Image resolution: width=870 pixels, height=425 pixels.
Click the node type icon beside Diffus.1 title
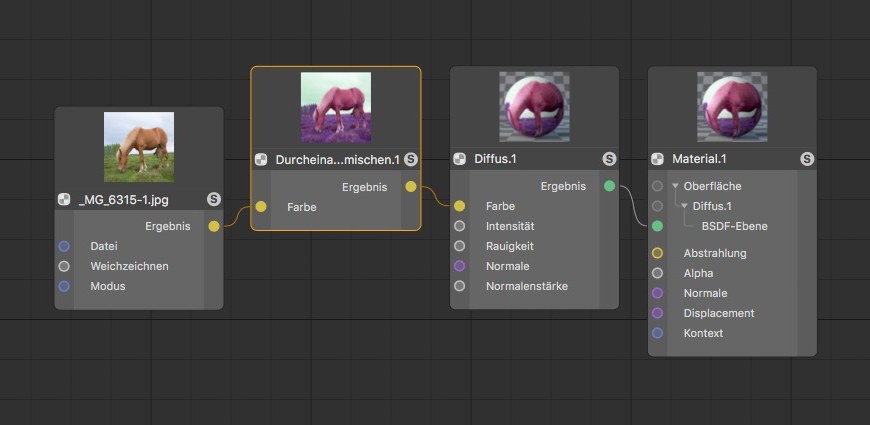[x=459, y=159]
